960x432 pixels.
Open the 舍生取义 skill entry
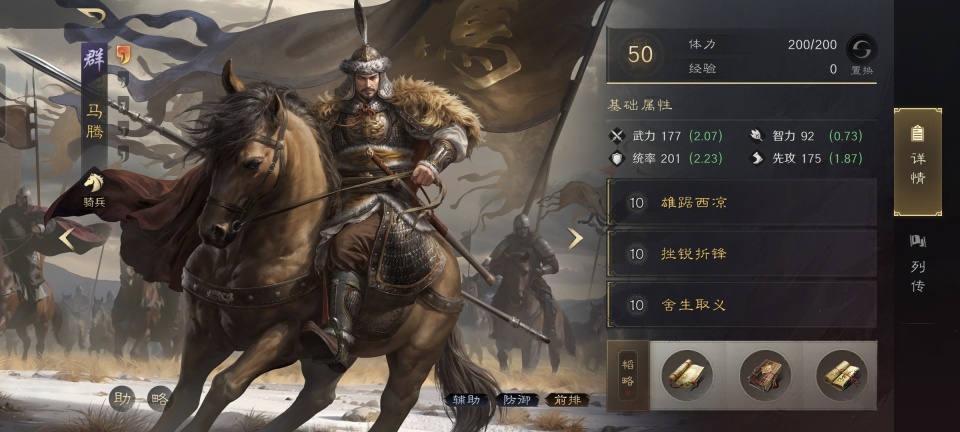coord(741,305)
